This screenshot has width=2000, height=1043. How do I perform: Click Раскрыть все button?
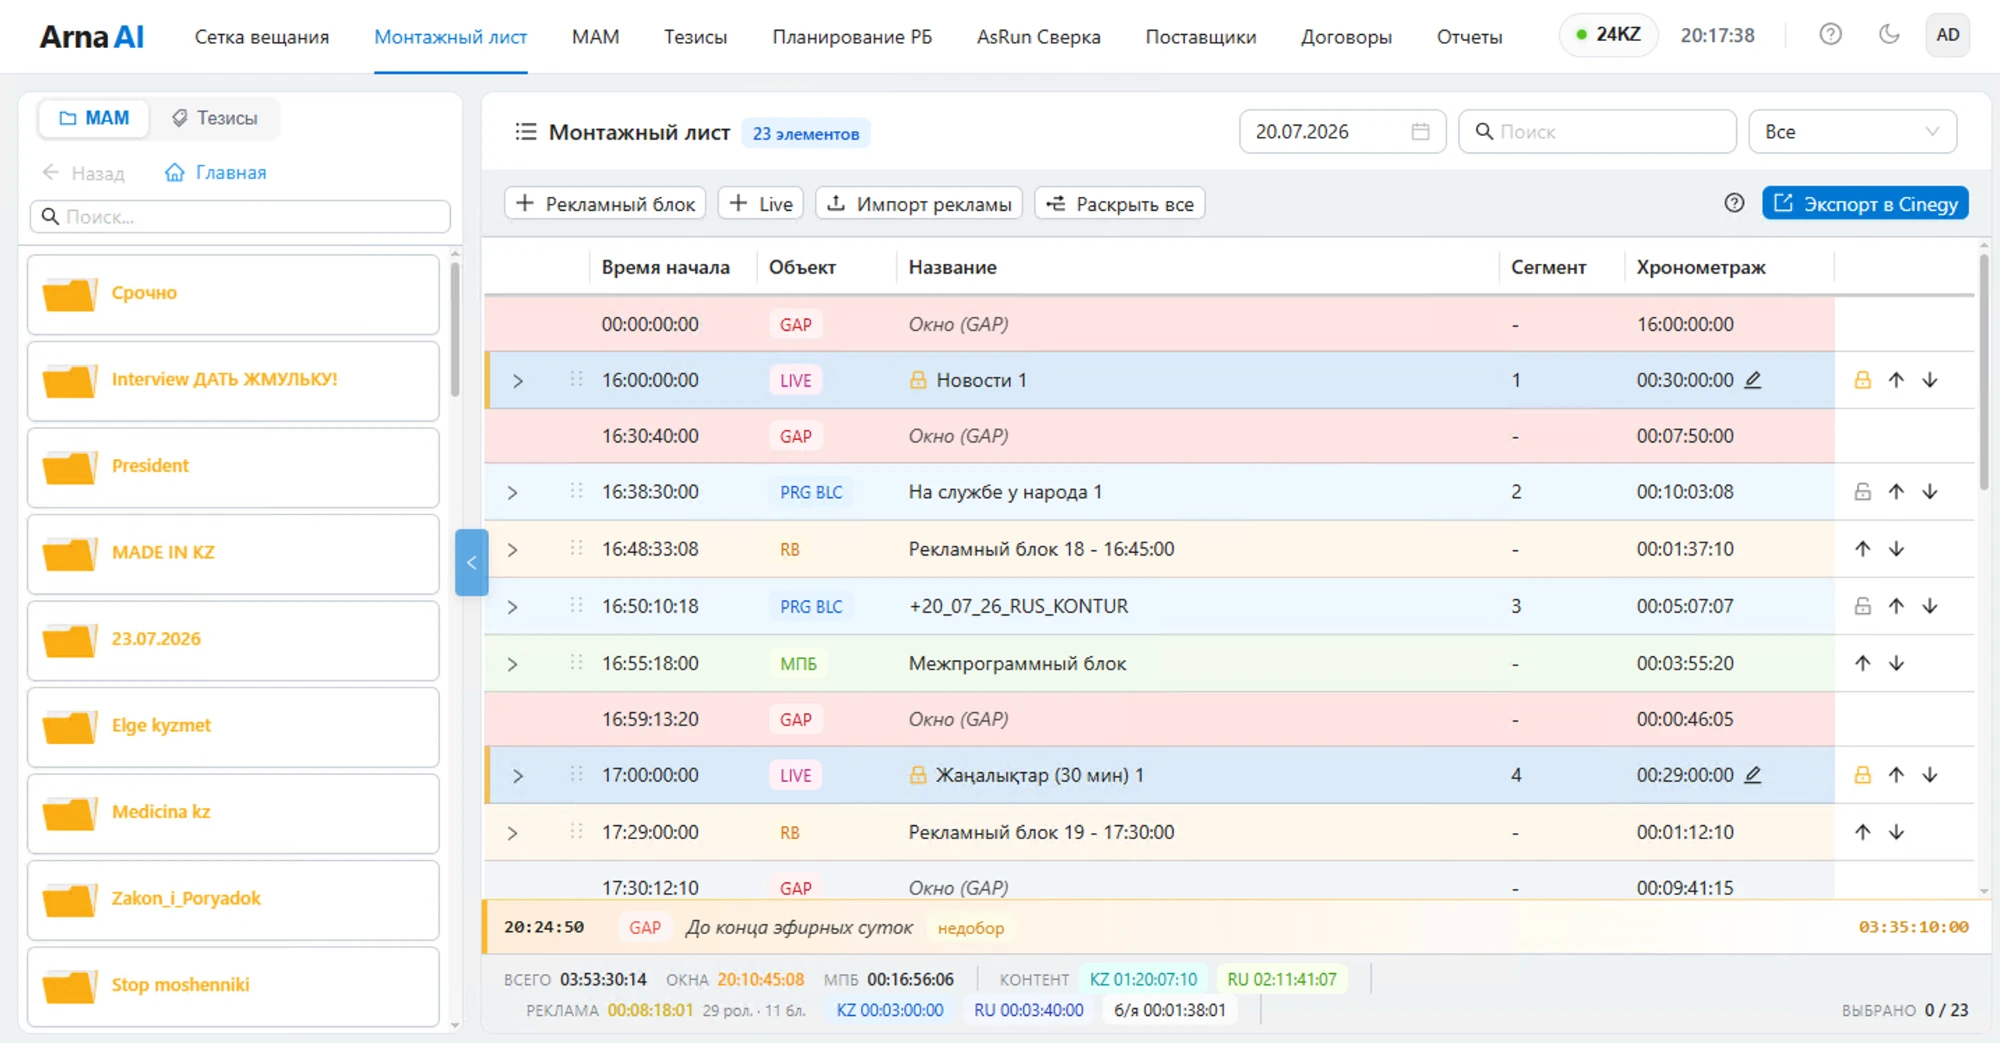tap(1119, 204)
